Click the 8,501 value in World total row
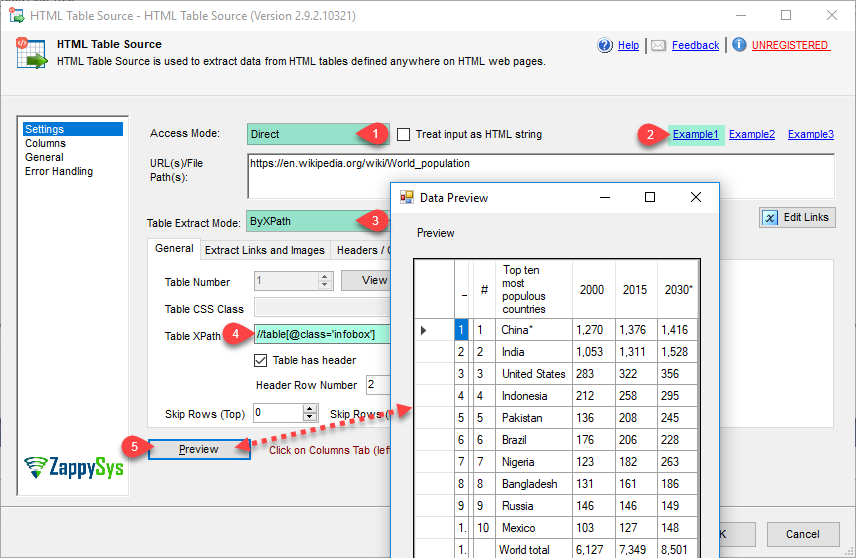 click(x=677, y=550)
